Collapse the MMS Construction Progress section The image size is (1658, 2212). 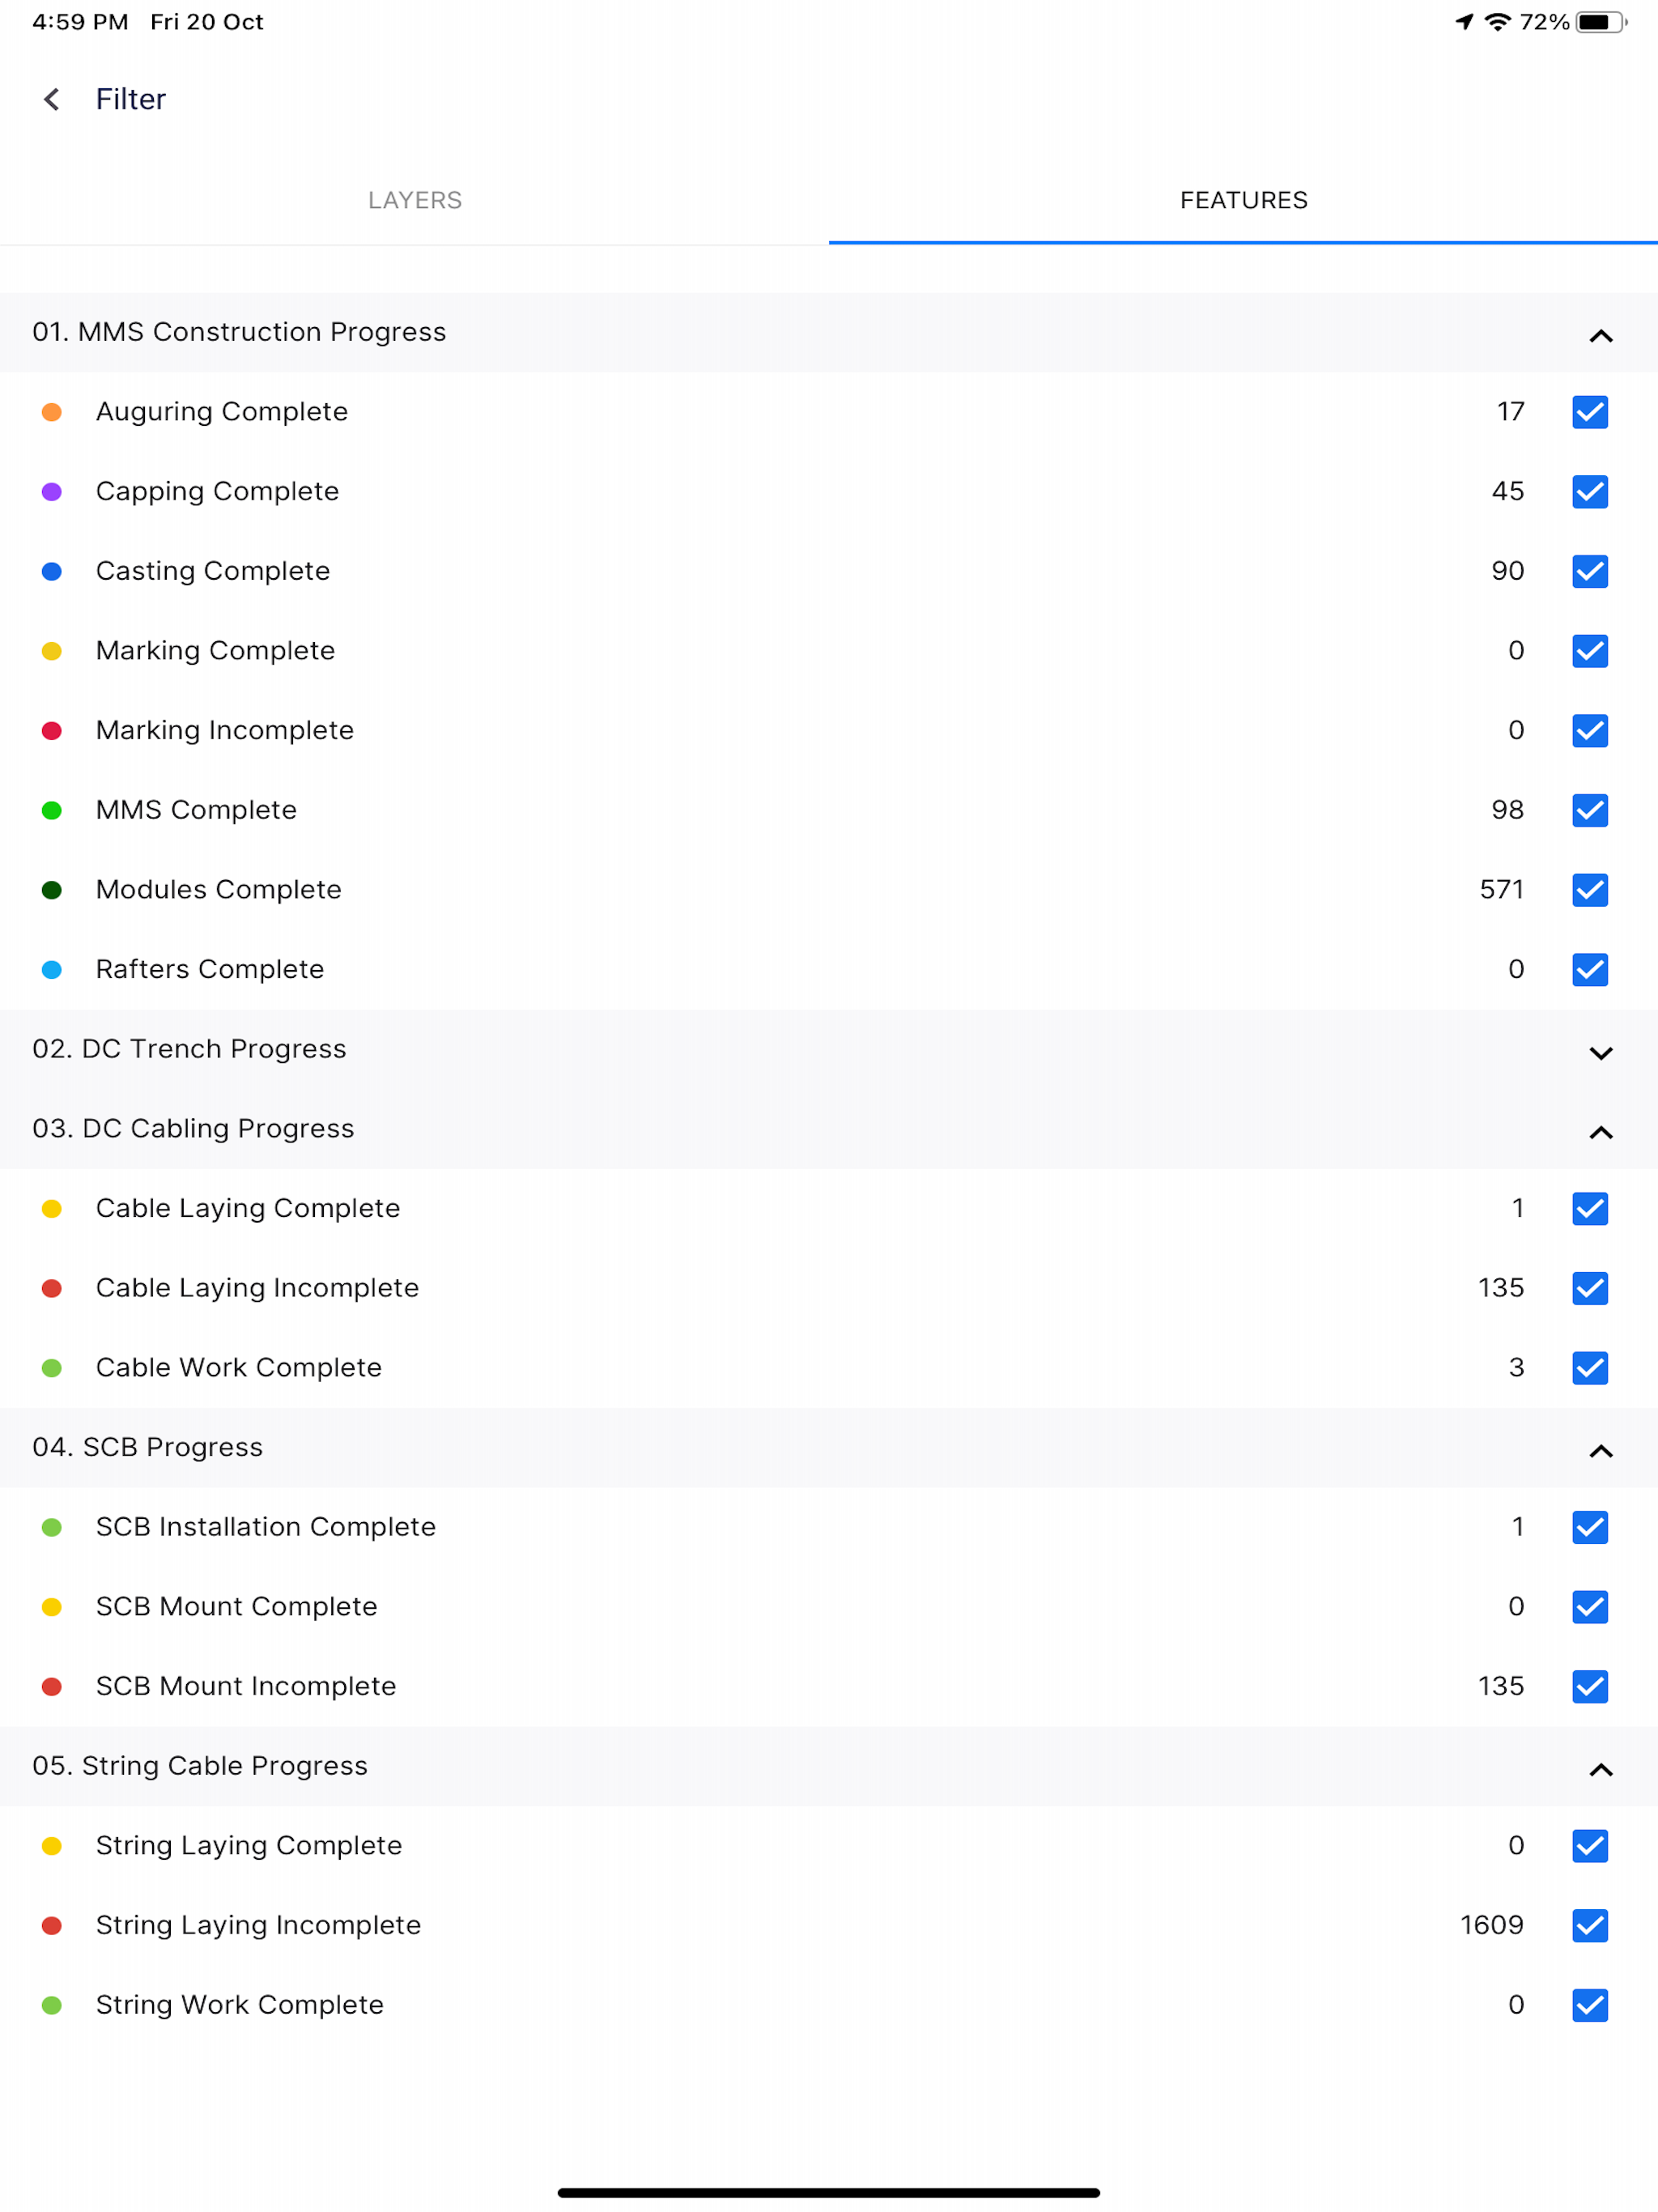1600,336
